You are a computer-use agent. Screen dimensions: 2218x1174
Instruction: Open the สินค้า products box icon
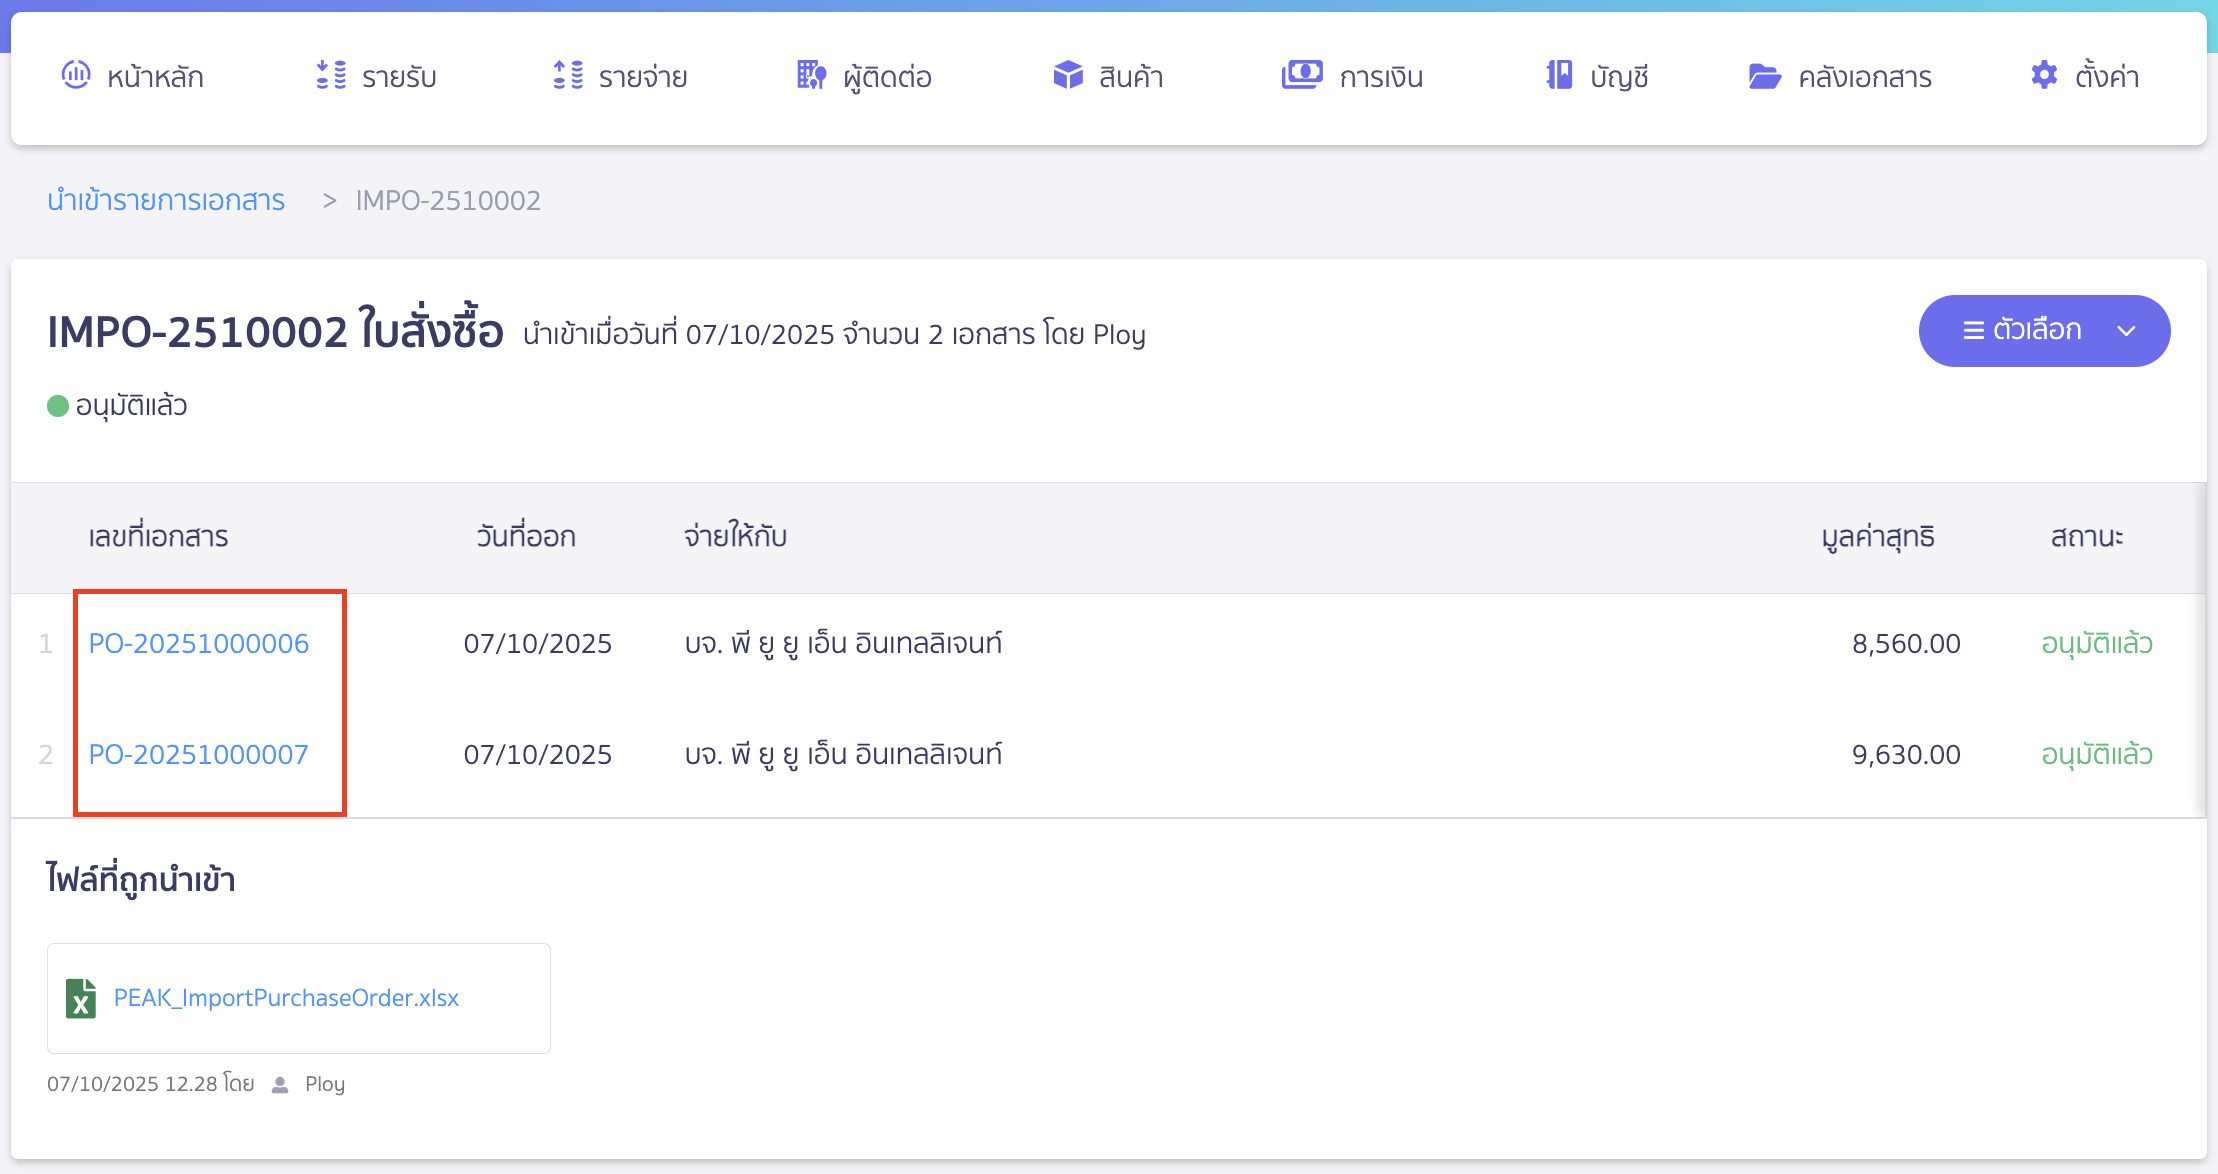[1067, 75]
